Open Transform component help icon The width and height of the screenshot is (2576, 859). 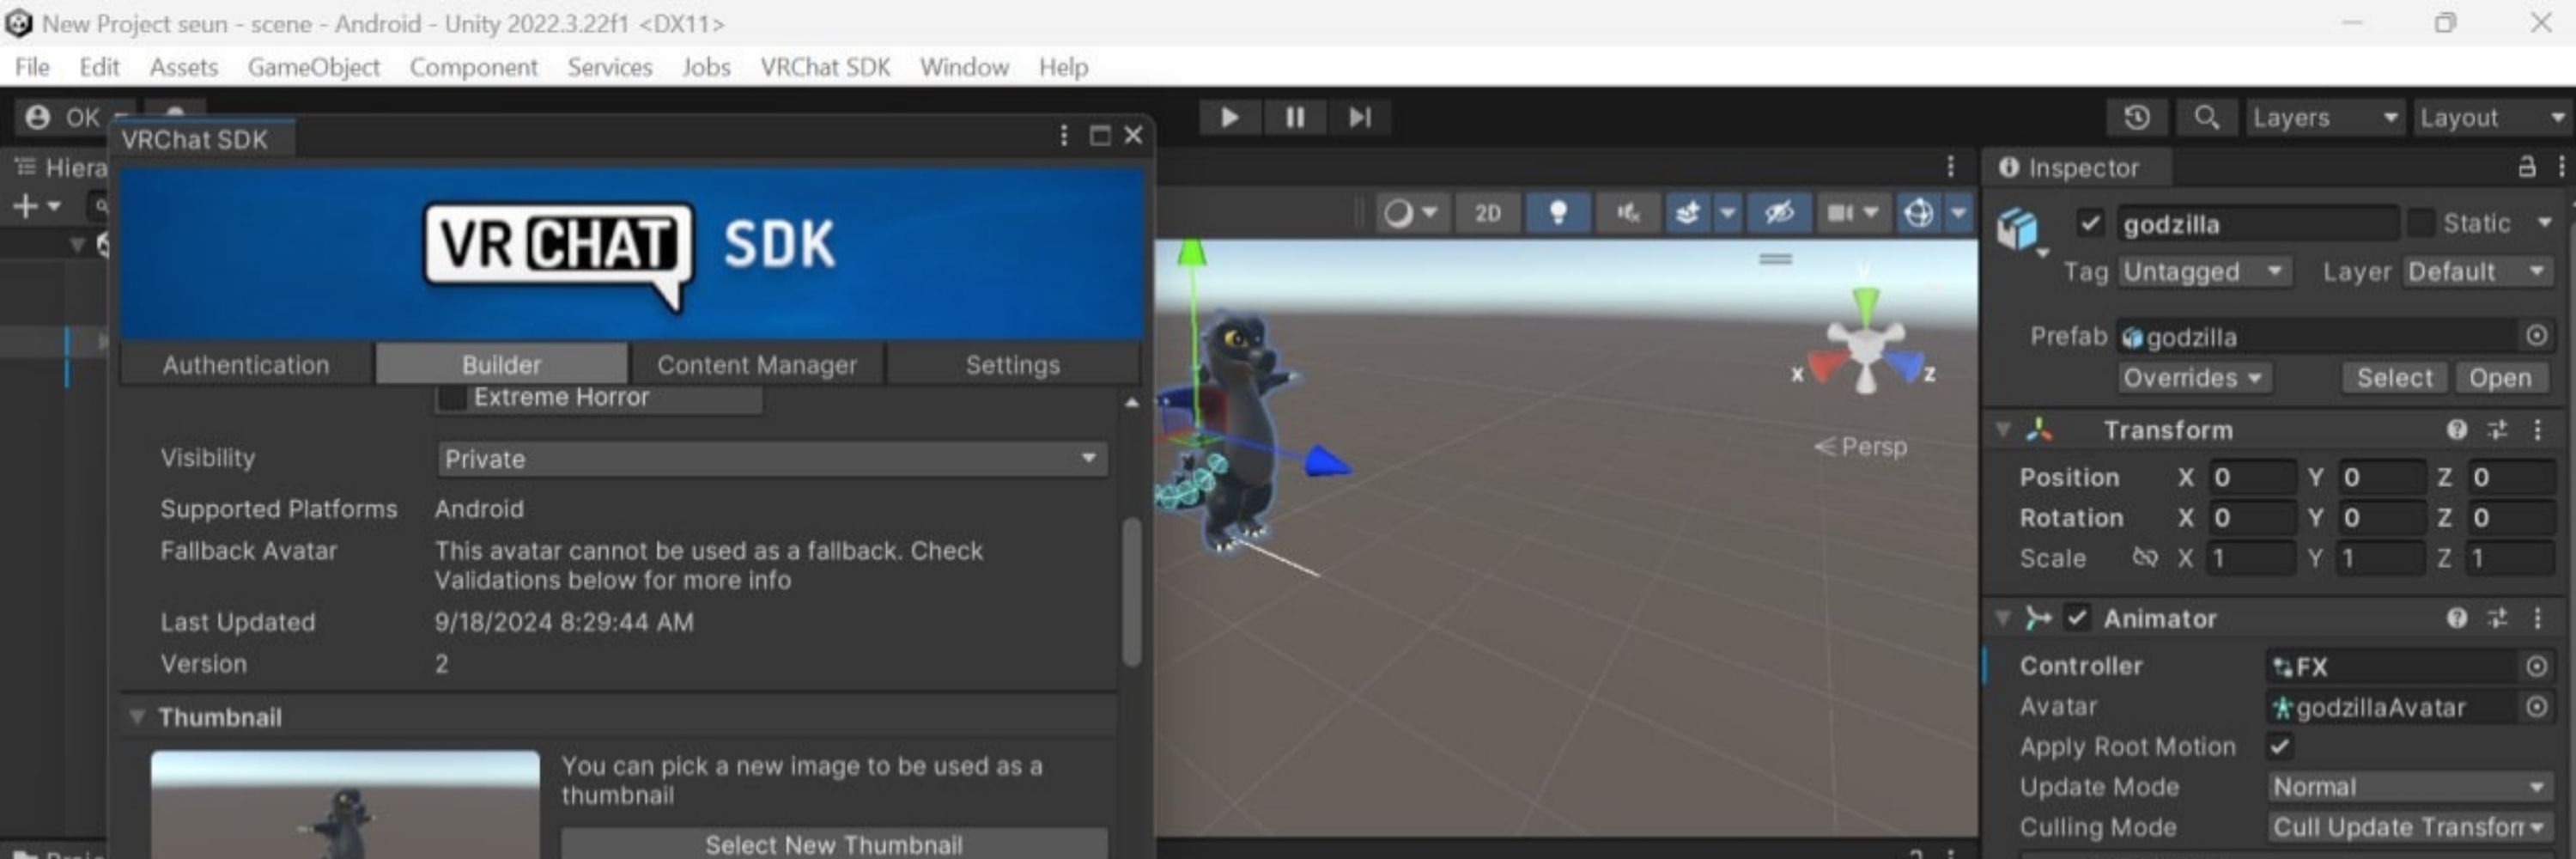tap(2457, 430)
